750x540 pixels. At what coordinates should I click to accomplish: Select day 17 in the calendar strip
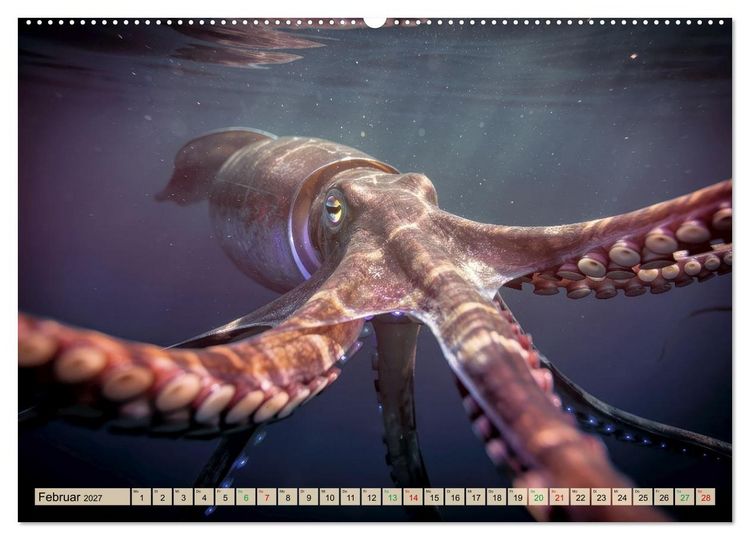coord(475,496)
